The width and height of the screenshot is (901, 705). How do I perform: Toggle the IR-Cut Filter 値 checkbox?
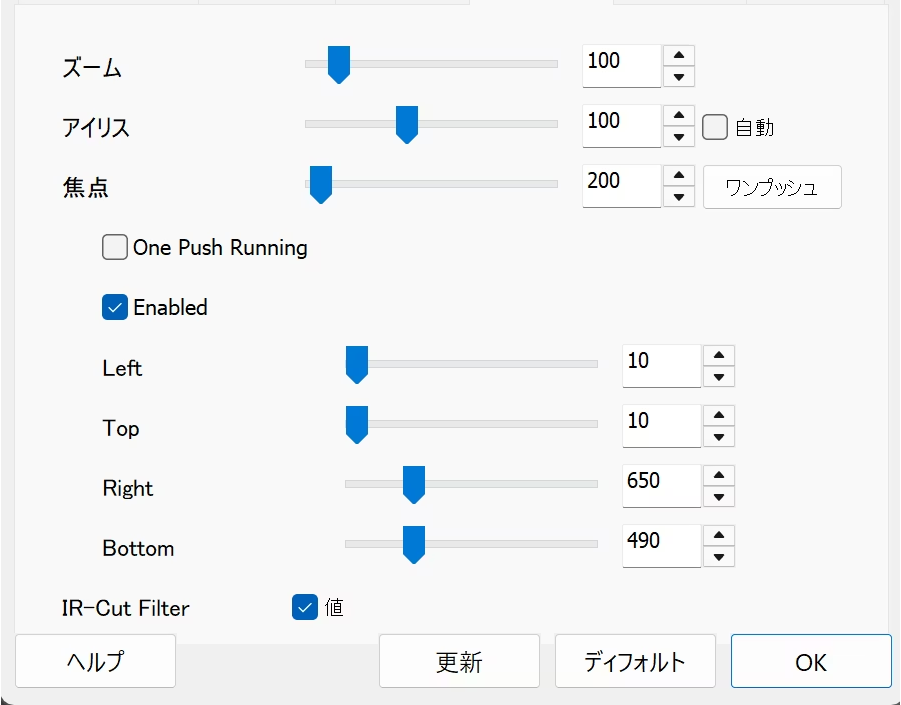click(x=305, y=606)
